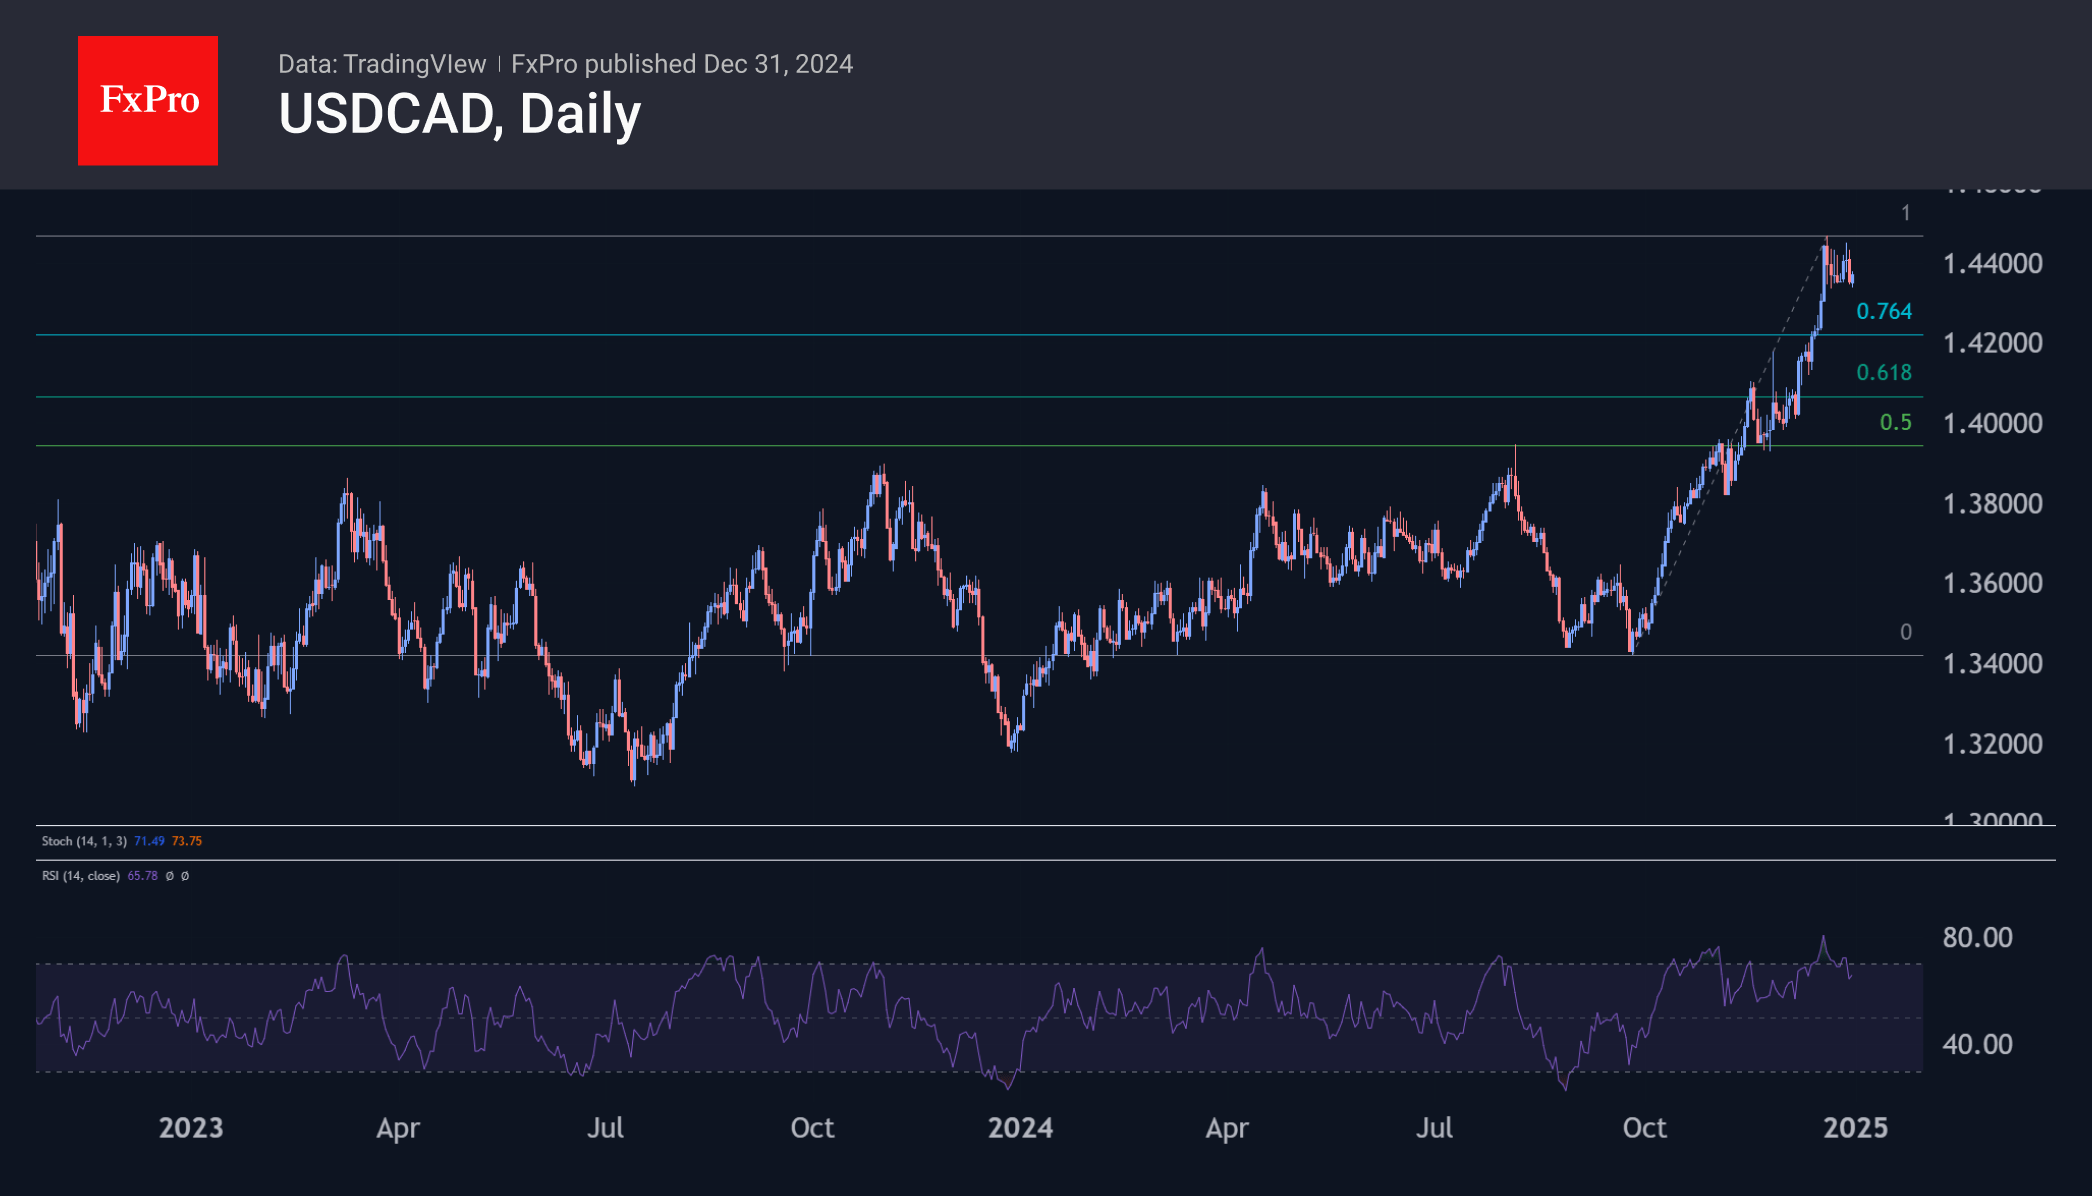Click the Data: TradingView source text
The image size is (2092, 1196).
(381, 64)
